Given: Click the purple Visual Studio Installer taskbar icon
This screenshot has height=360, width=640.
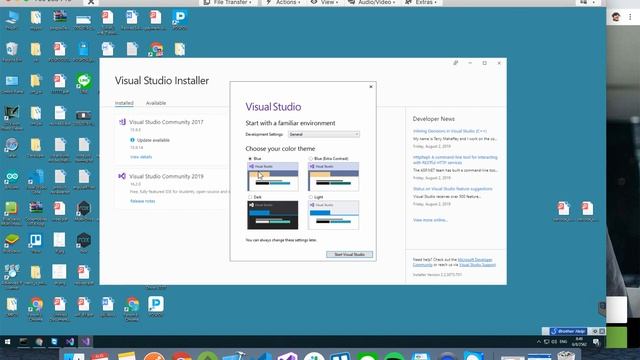Looking at the screenshot, I should 85,342.
